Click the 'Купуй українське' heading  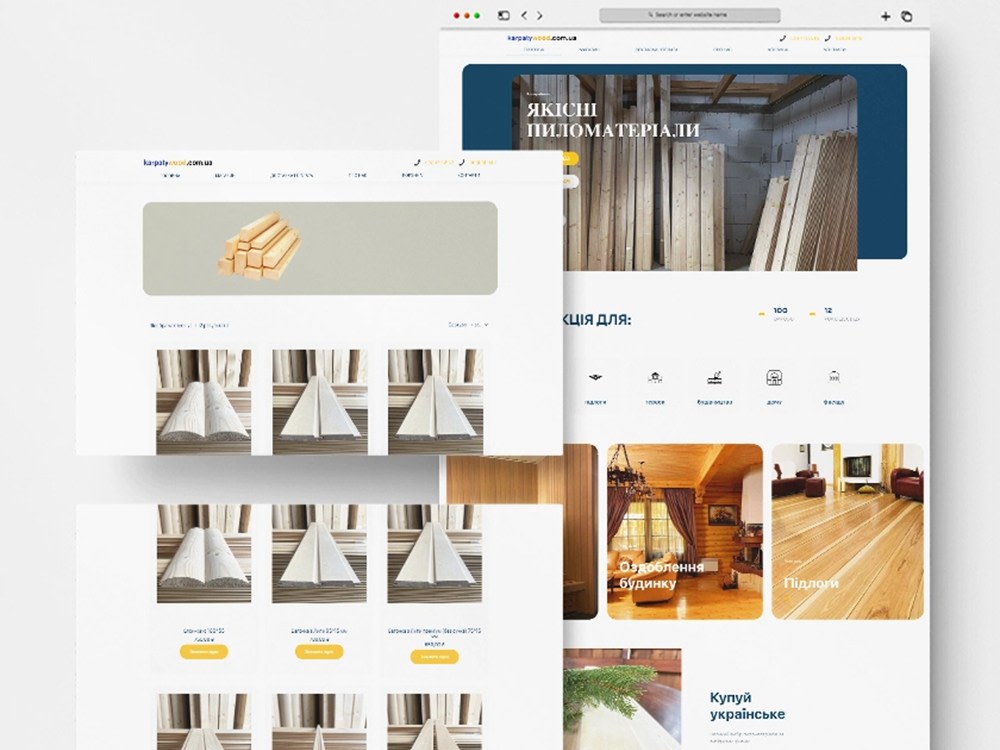(747, 705)
